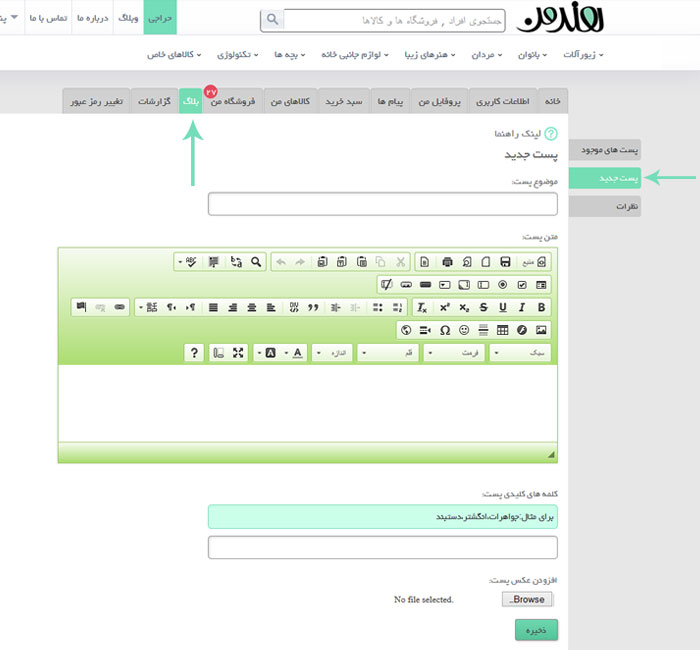
Task: Click the print icon in editor
Action: (x=446, y=262)
